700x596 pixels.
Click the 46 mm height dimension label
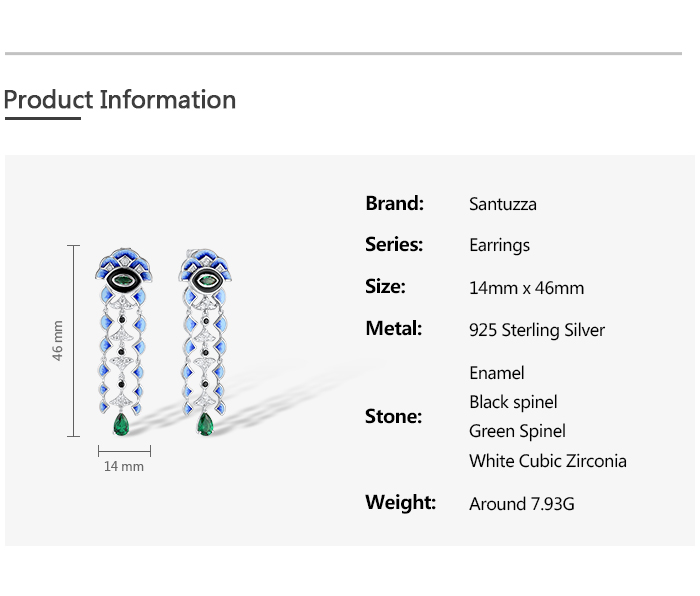(58, 341)
